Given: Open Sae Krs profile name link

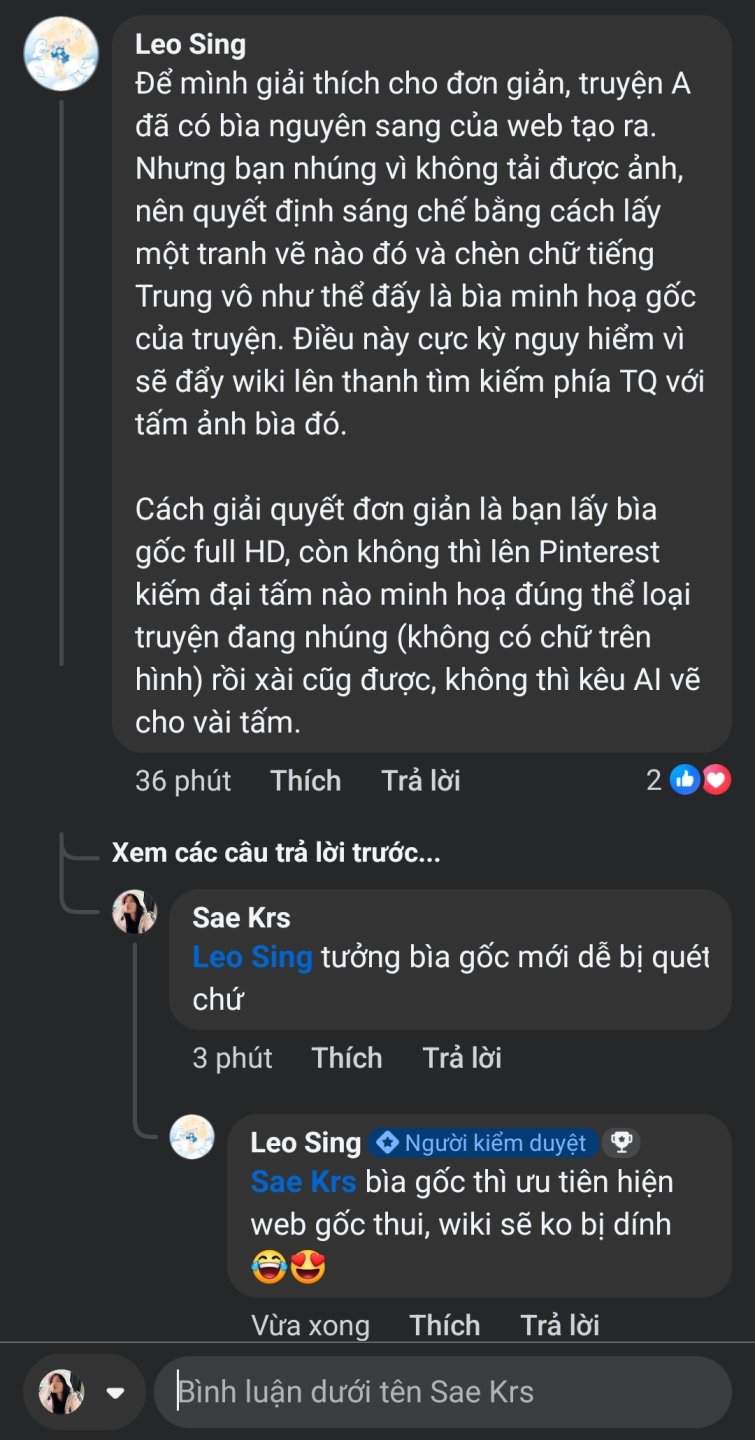Looking at the screenshot, I should [241, 917].
